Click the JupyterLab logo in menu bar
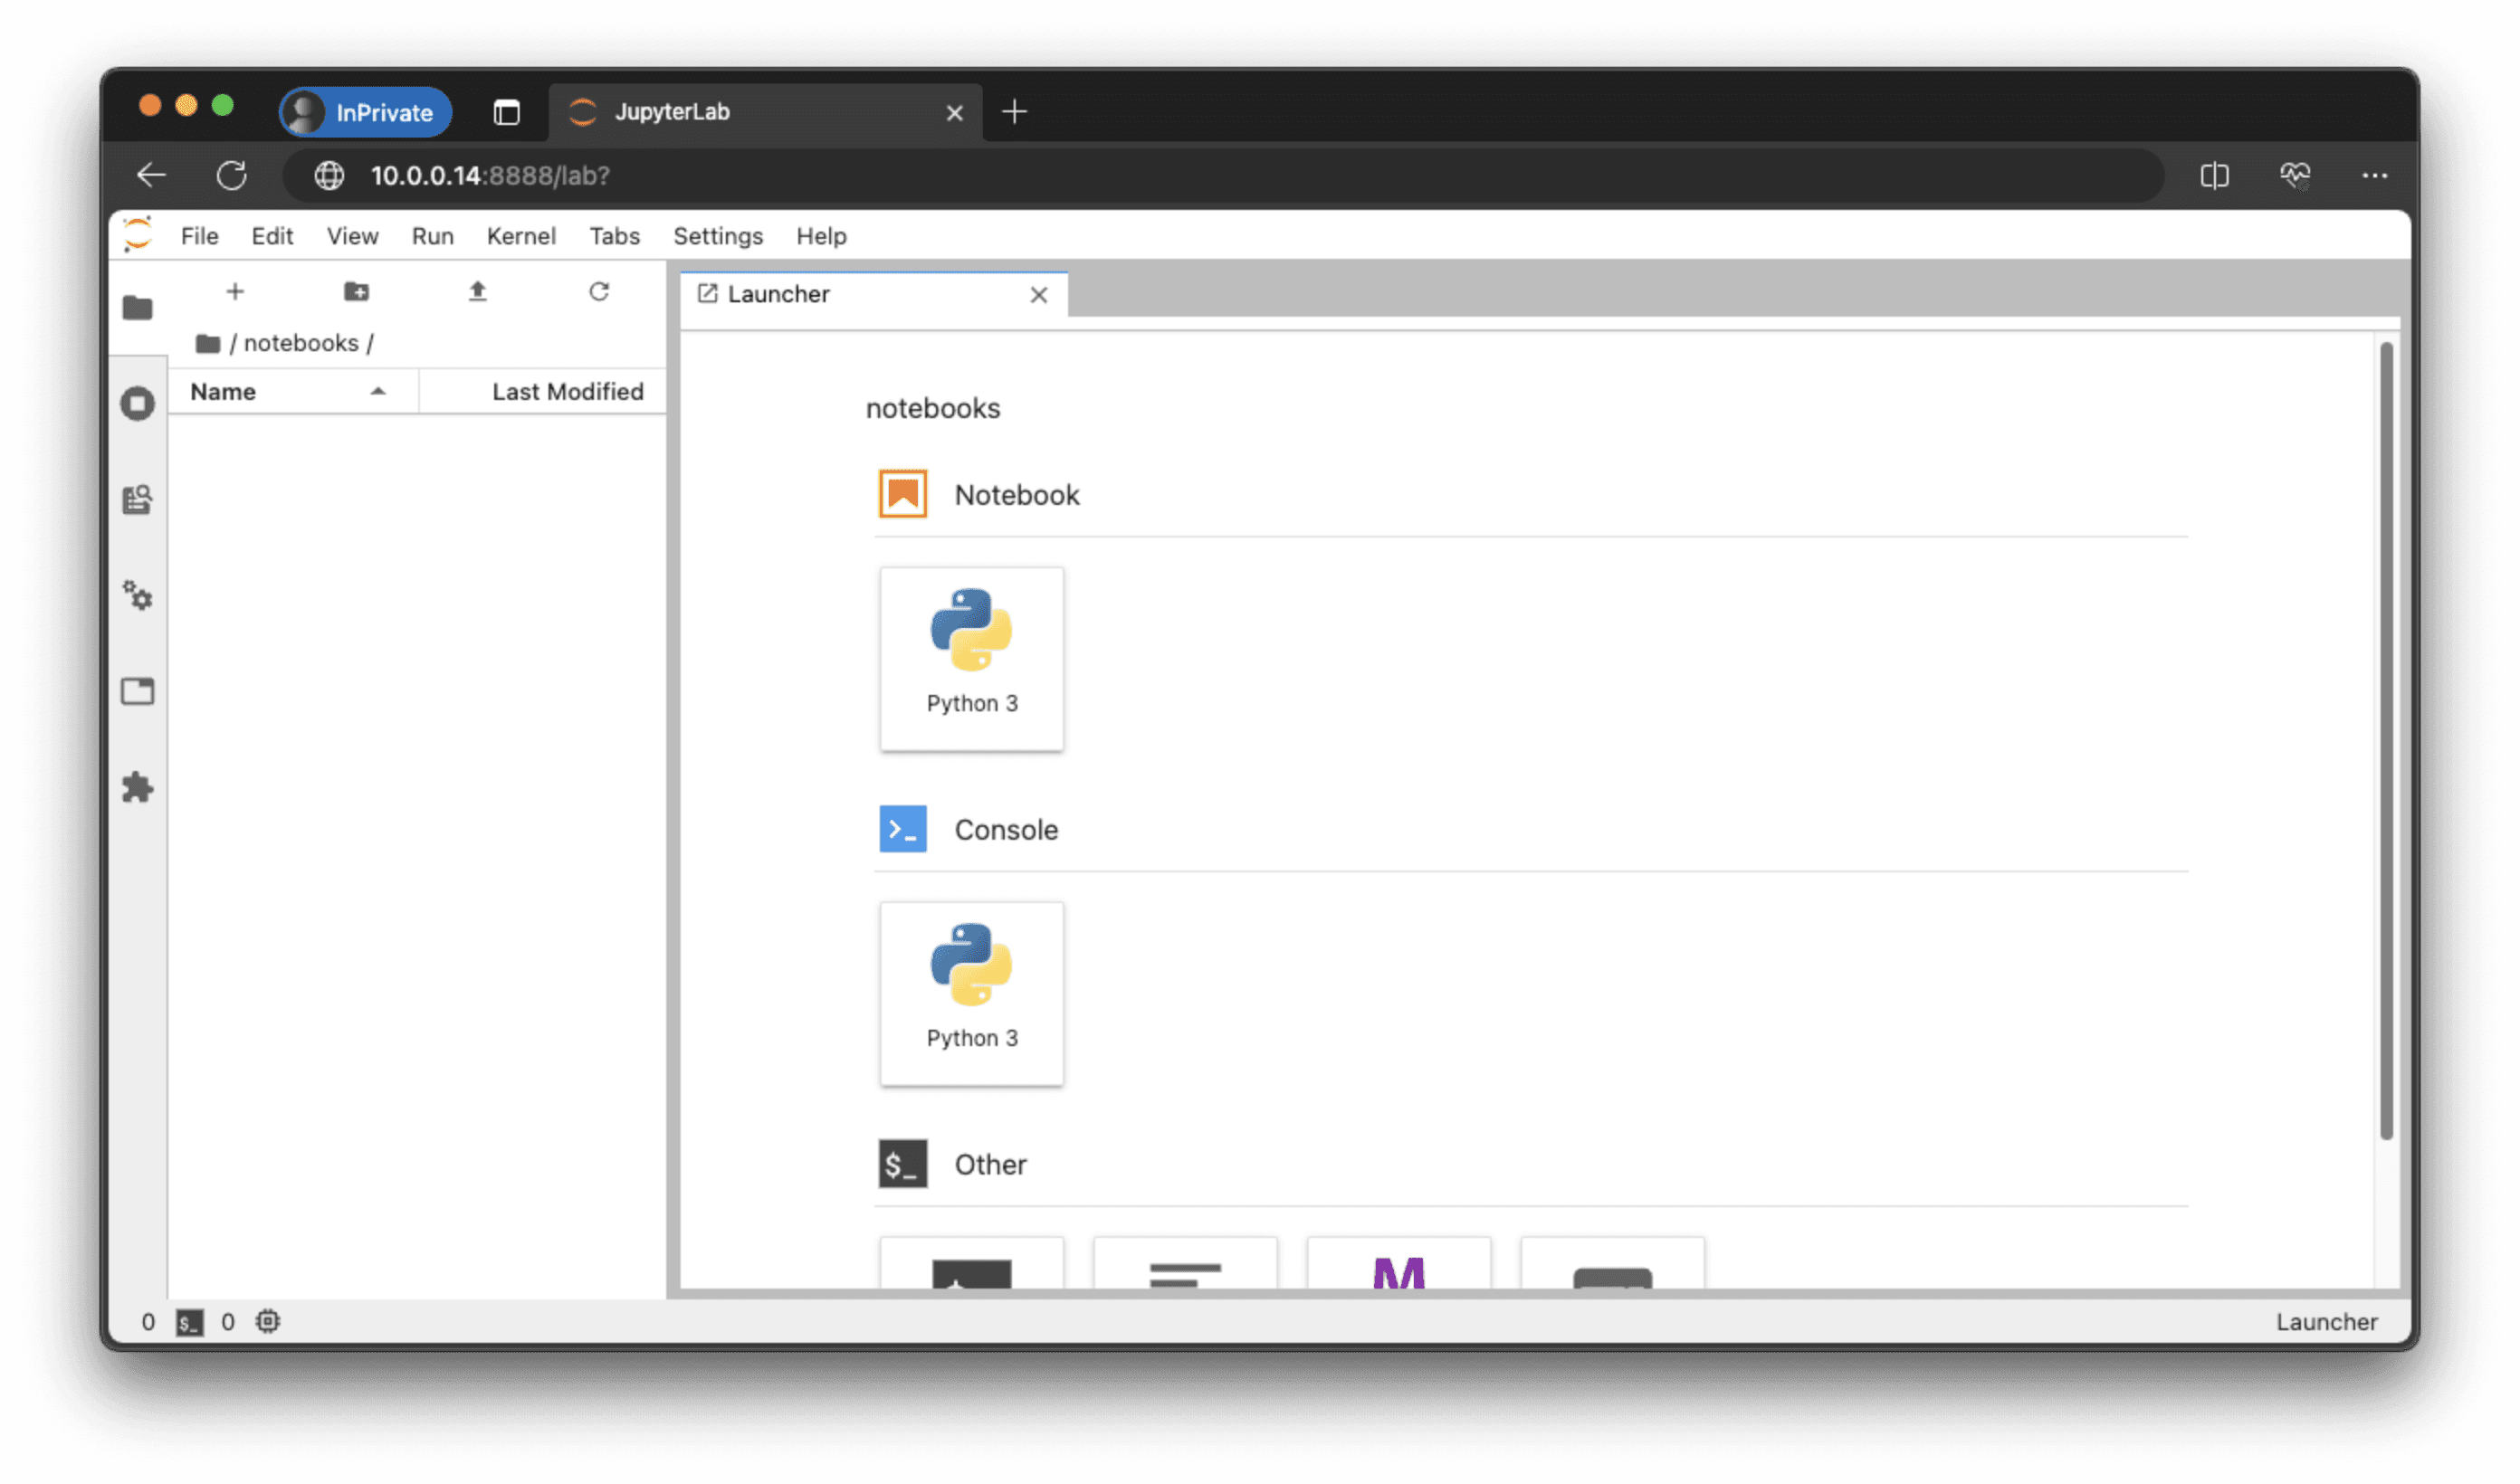The width and height of the screenshot is (2520, 1484). 138,235
